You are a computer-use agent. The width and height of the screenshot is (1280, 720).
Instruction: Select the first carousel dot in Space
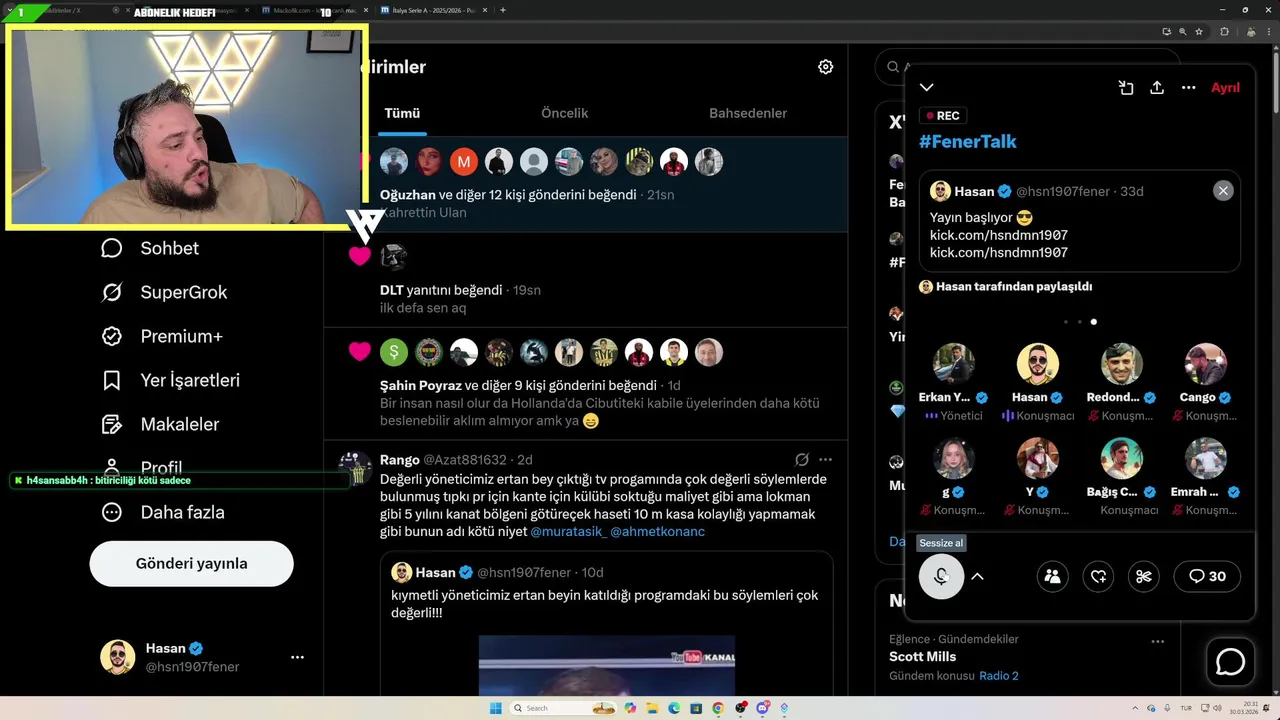(1066, 322)
